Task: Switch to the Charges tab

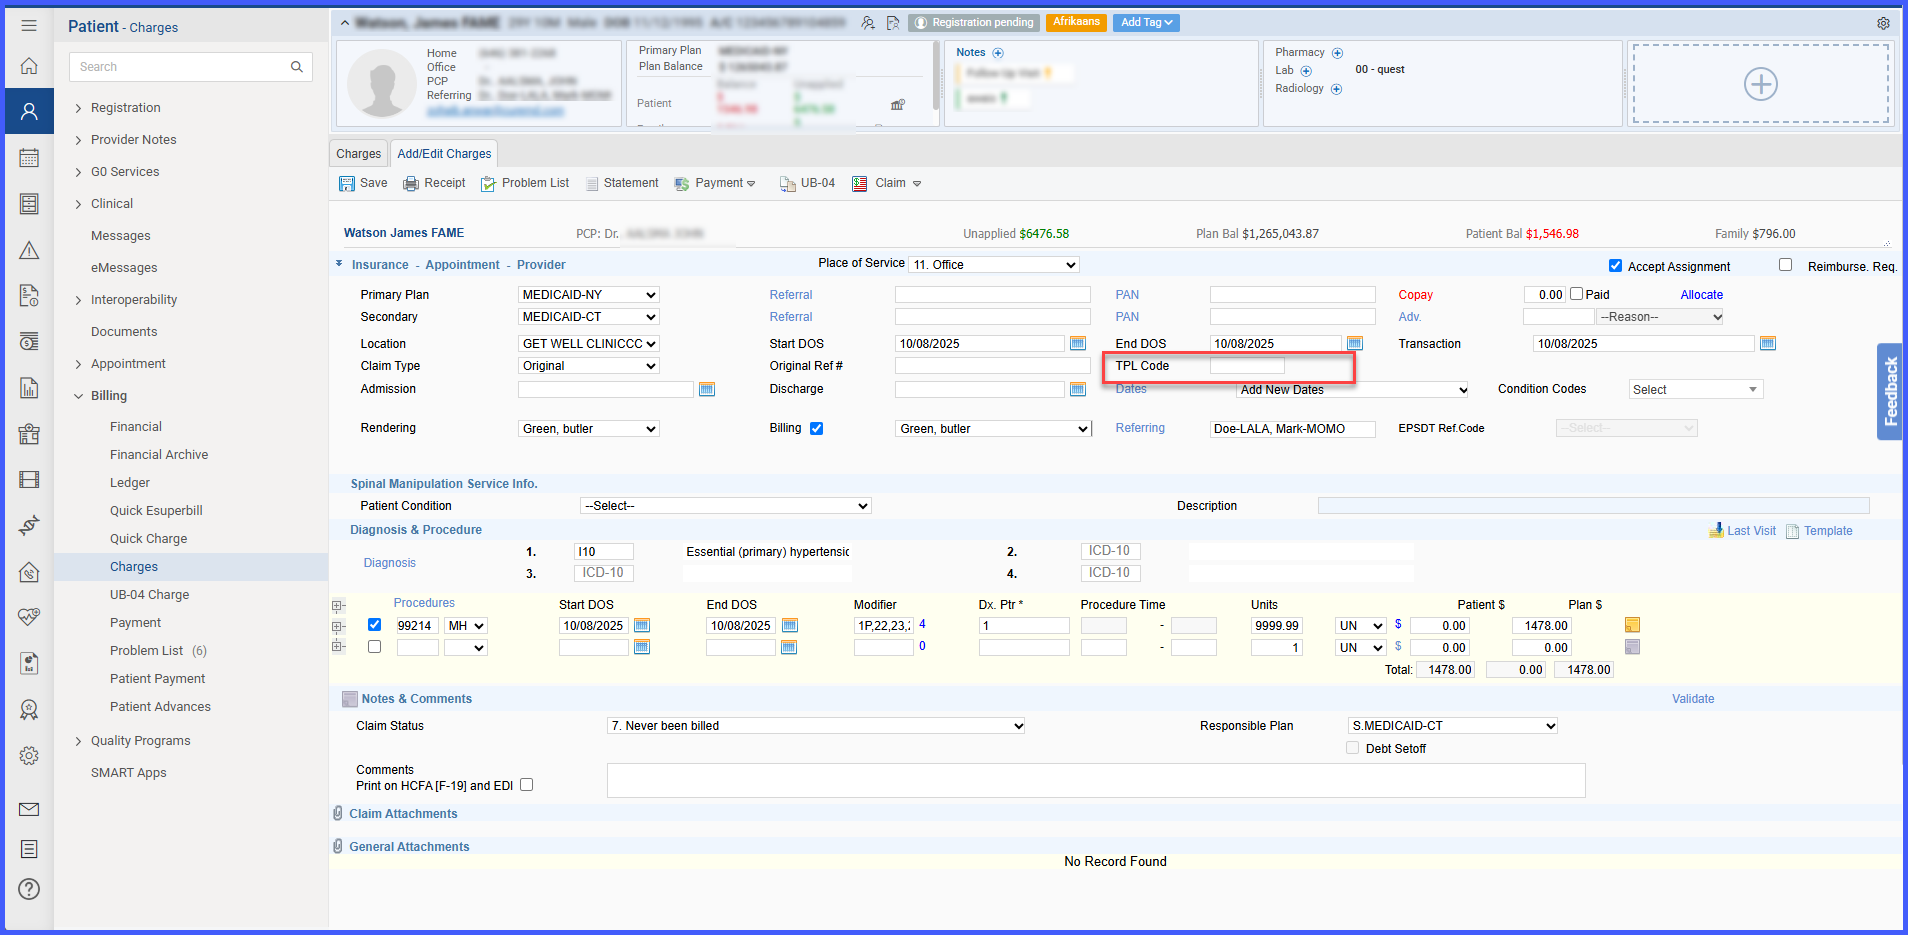Action: tap(358, 154)
